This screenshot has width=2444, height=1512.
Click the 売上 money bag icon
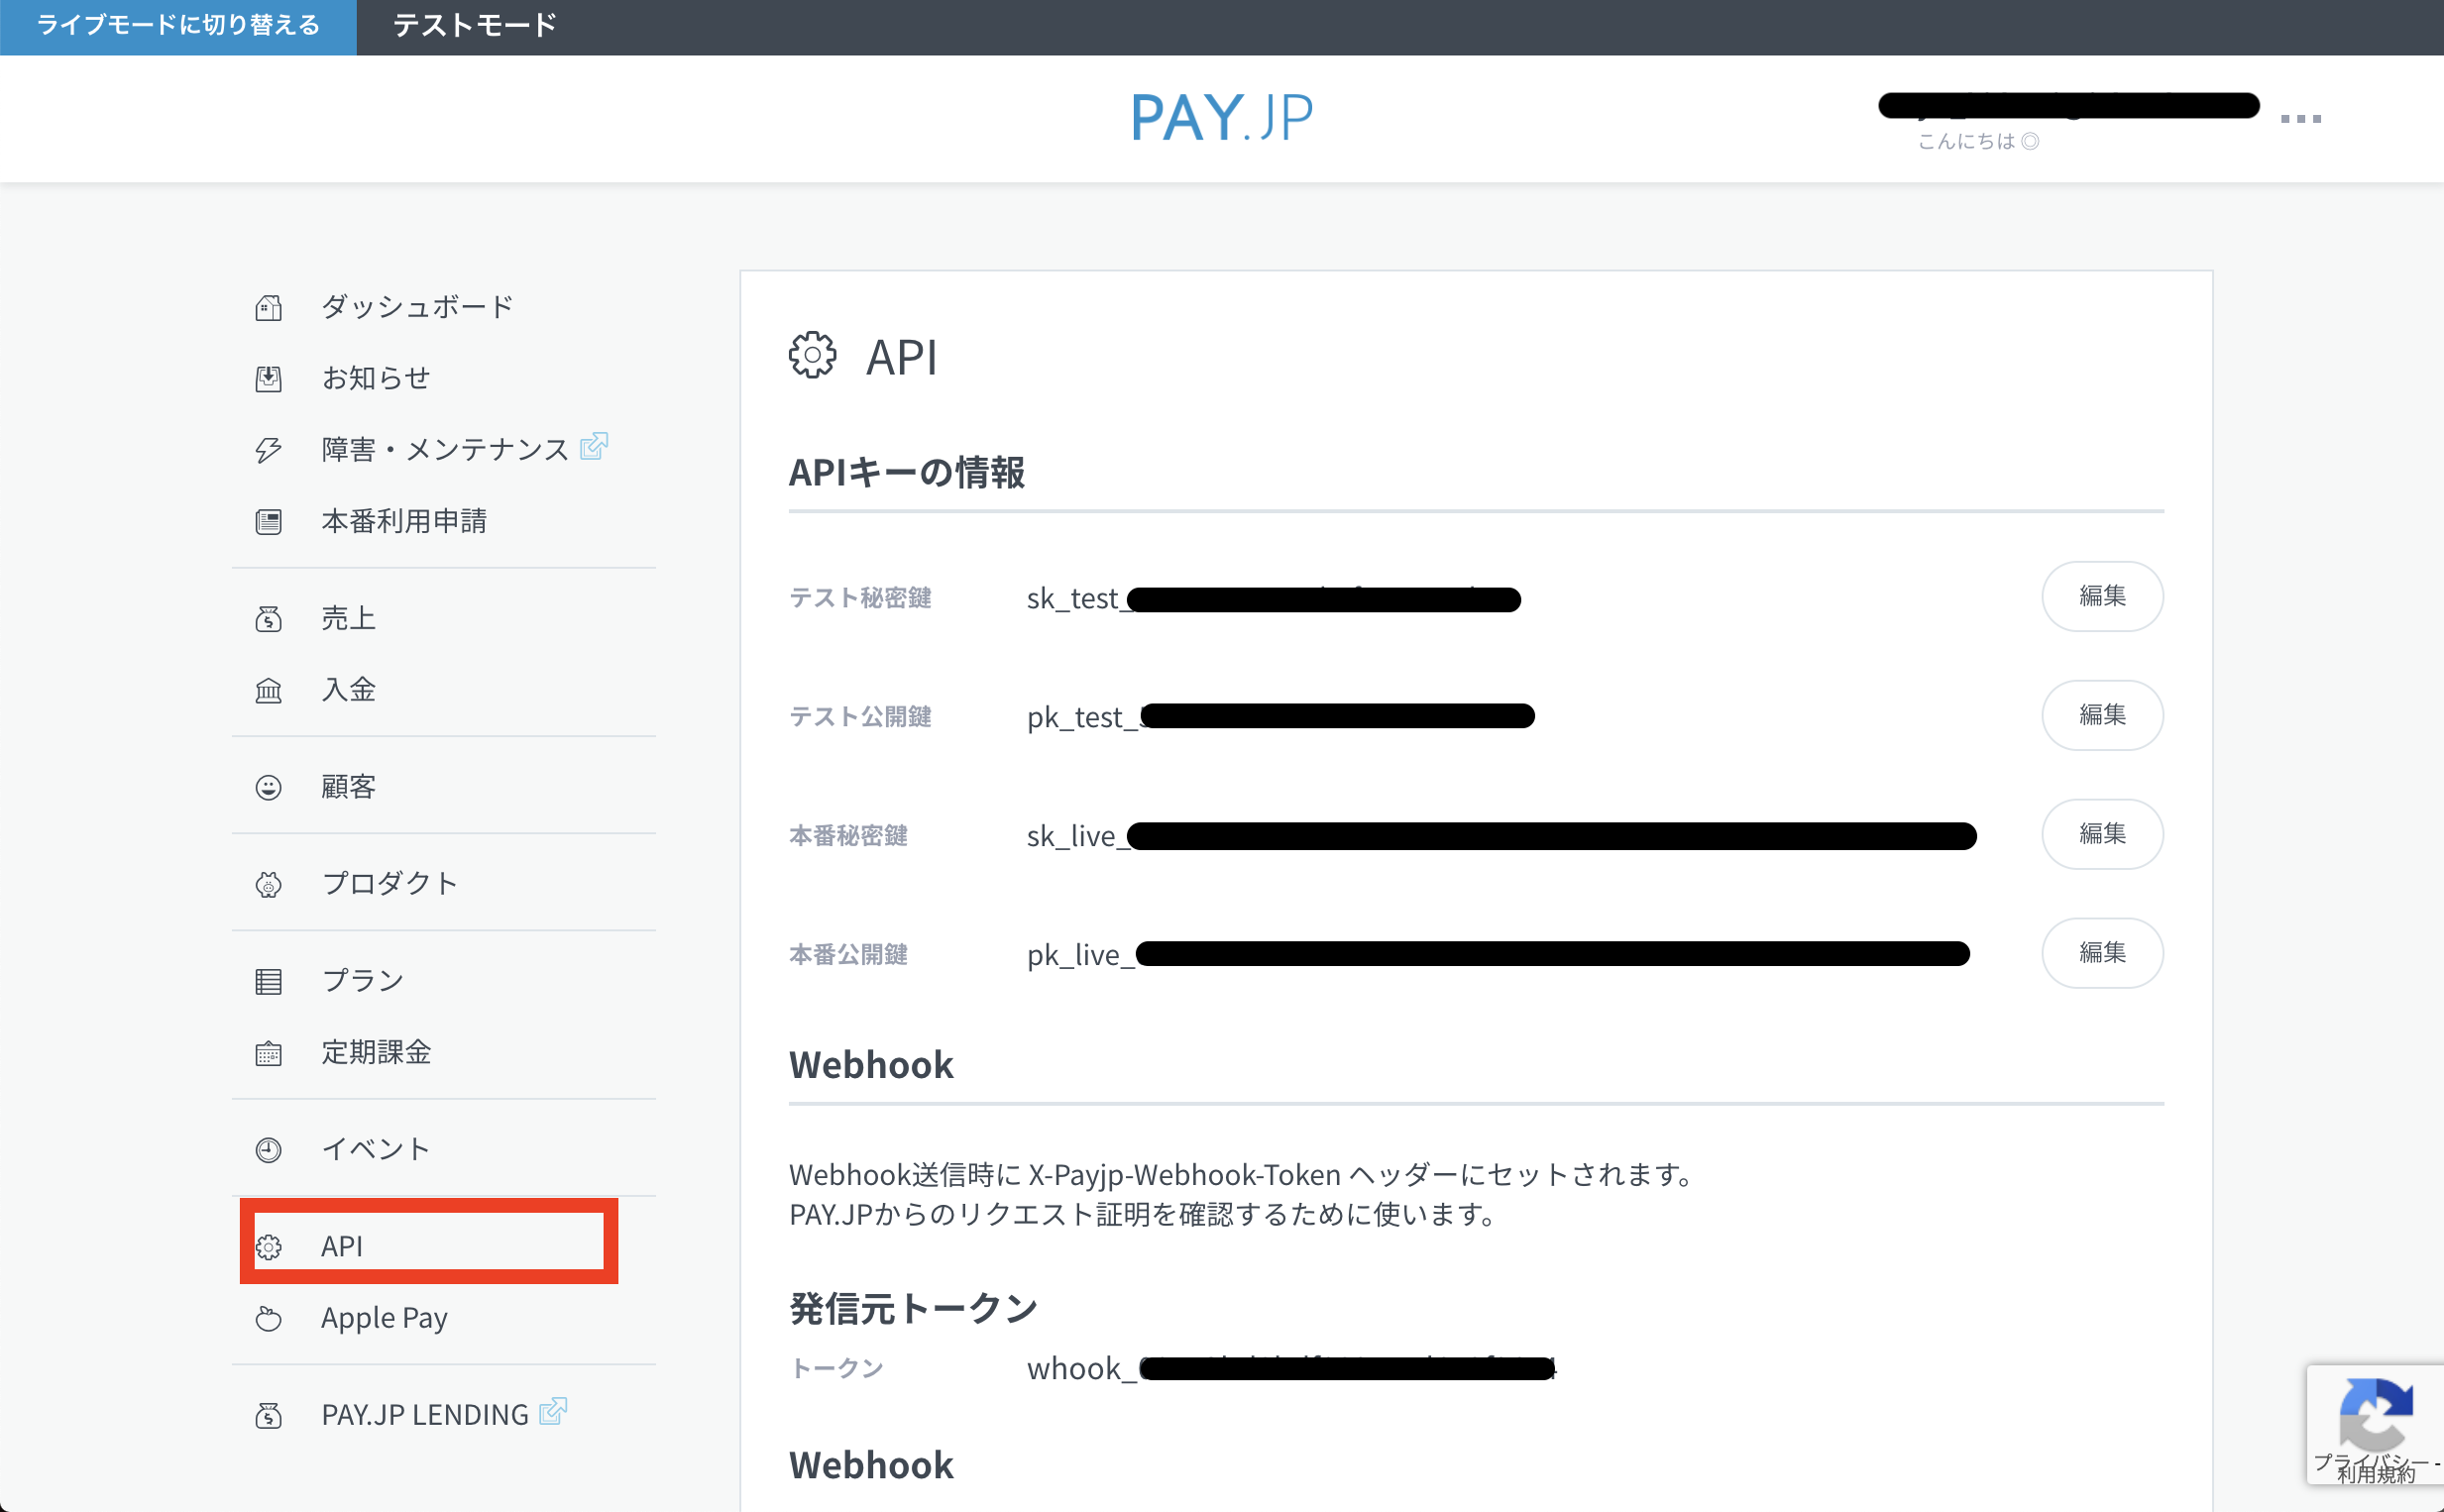point(268,619)
